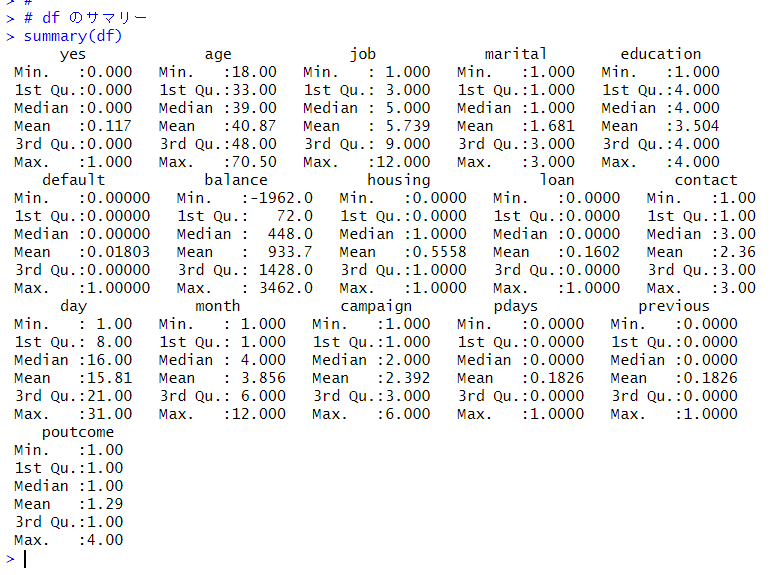The image size is (772, 575).
Task: Click the 'day' column header
Action: click(x=73, y=306)
